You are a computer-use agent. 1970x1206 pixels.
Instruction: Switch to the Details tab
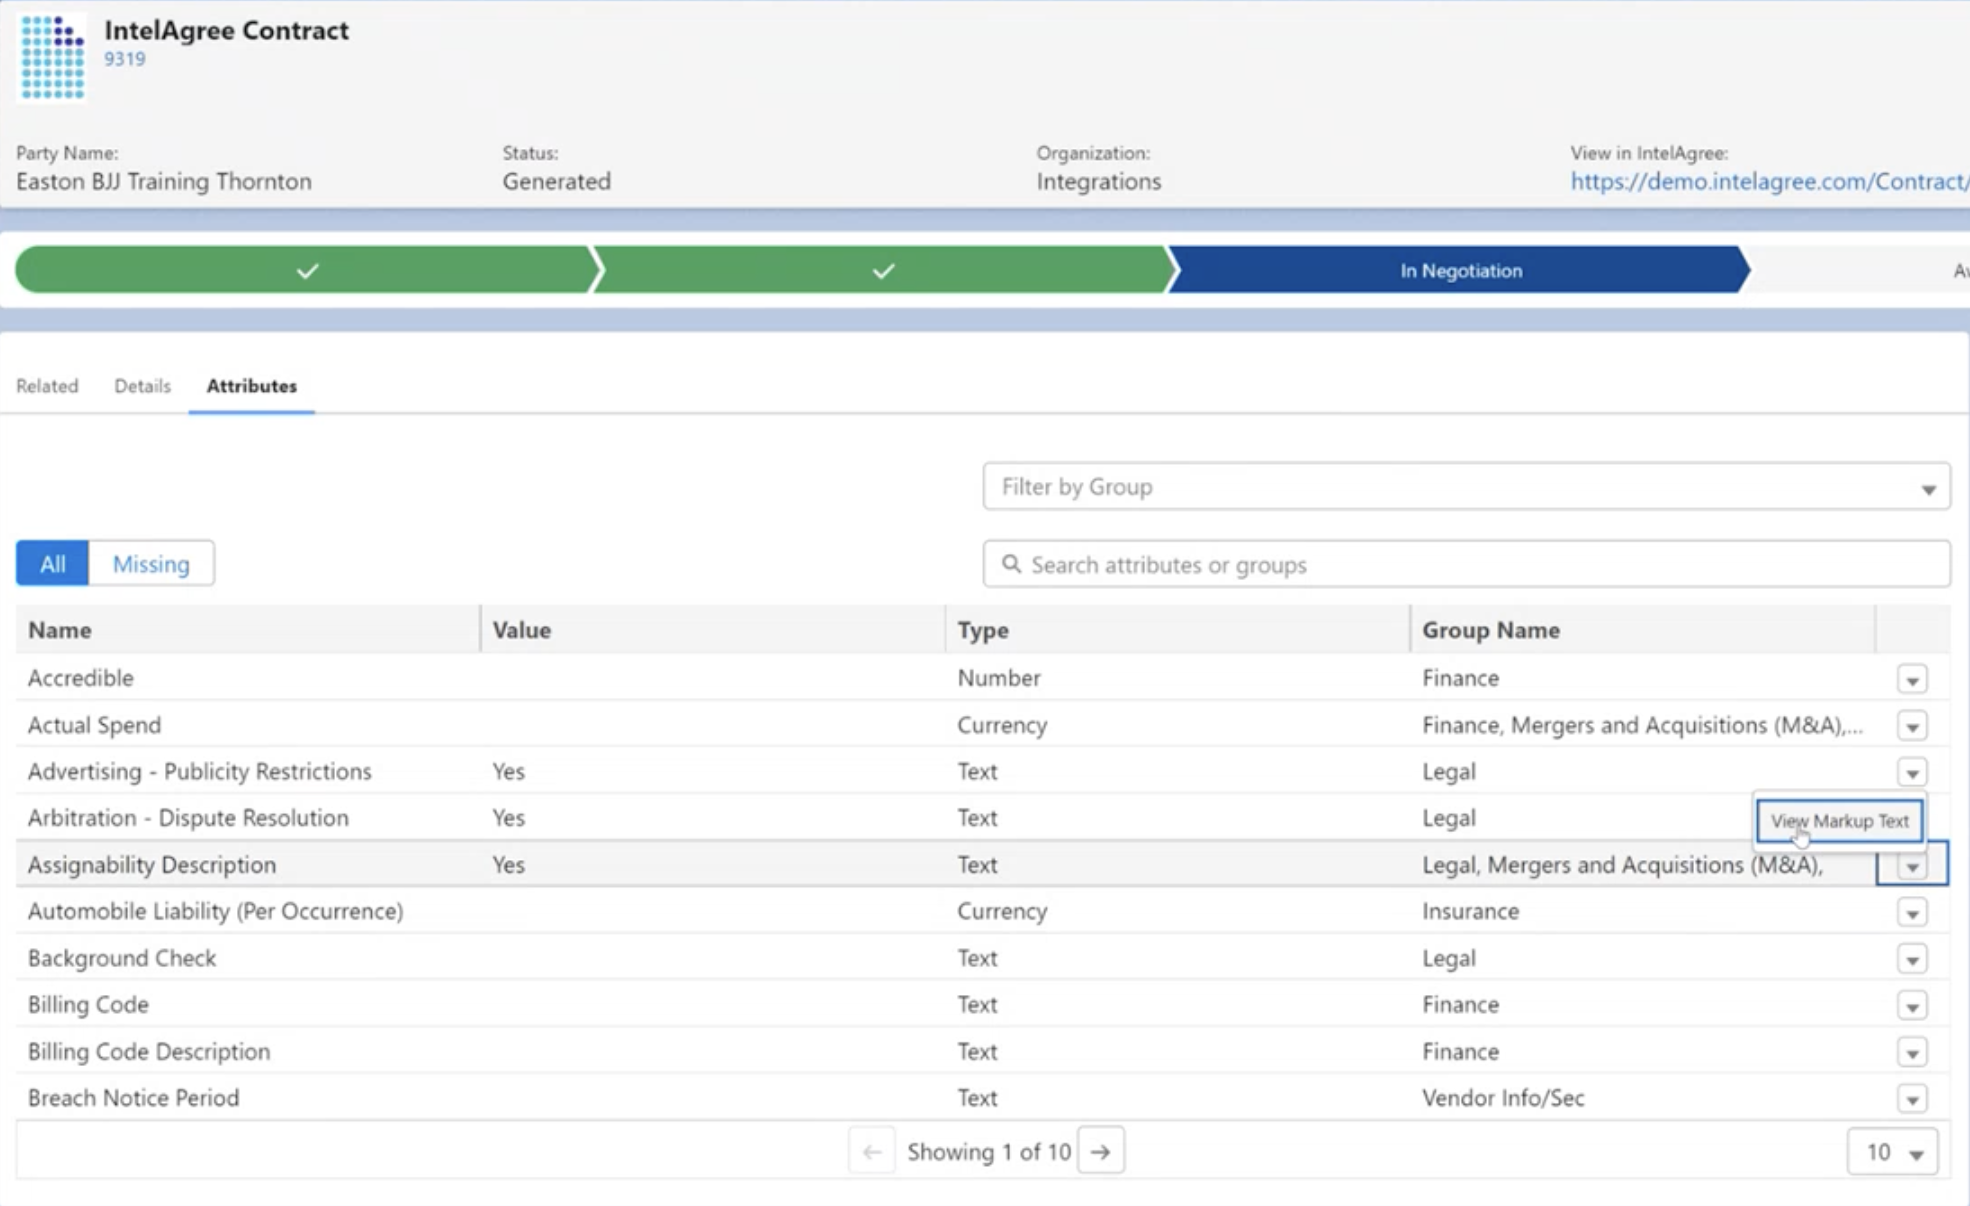pos(142,386)
